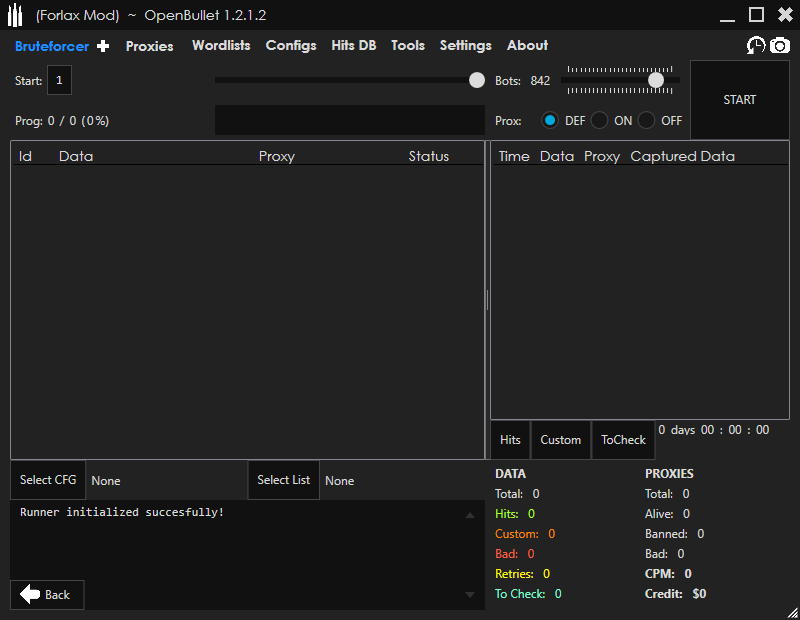Go back using the arrow Back button
800x620 pixels.
pos(47,594)
